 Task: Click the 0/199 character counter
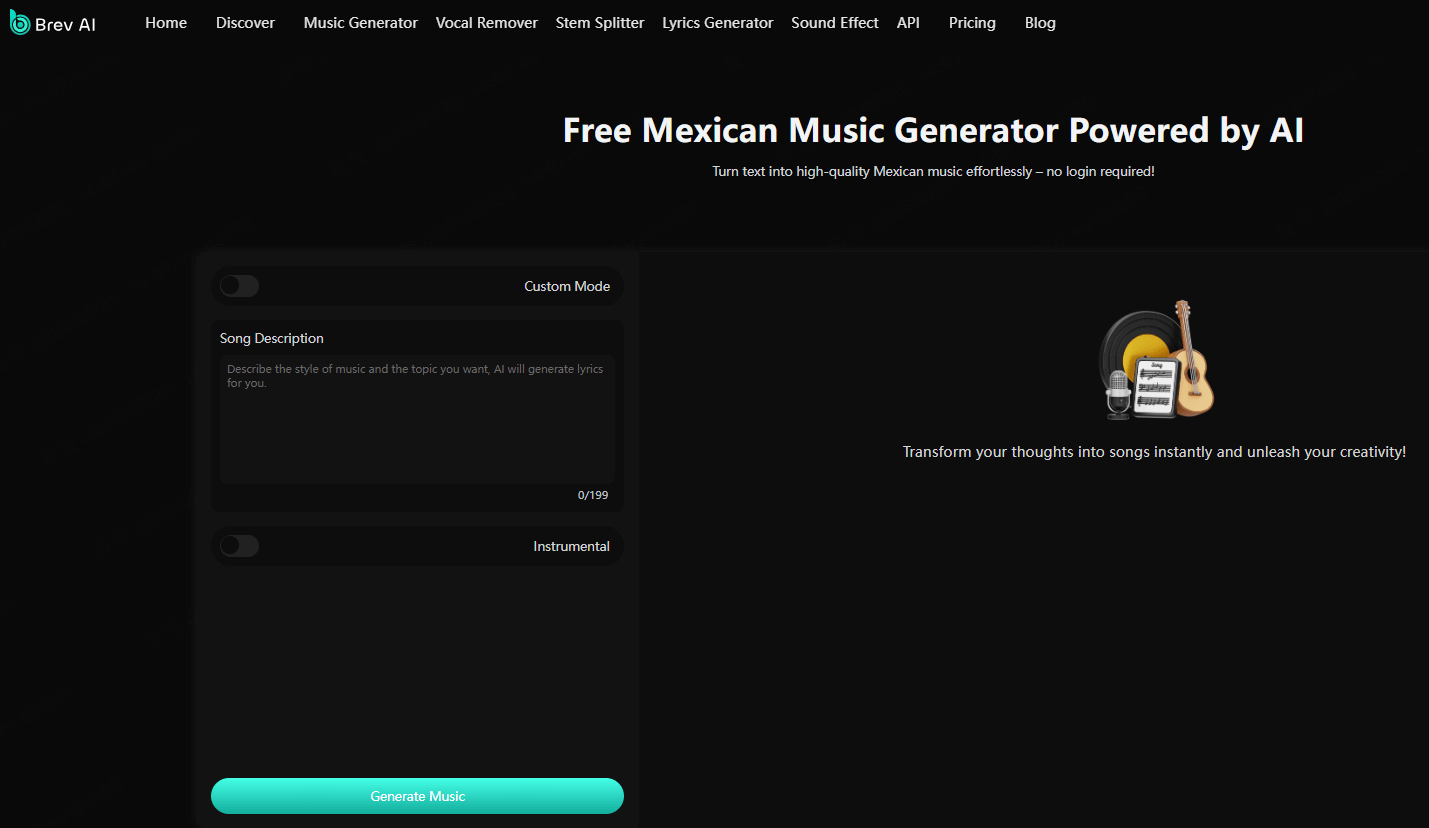(594, 495)
